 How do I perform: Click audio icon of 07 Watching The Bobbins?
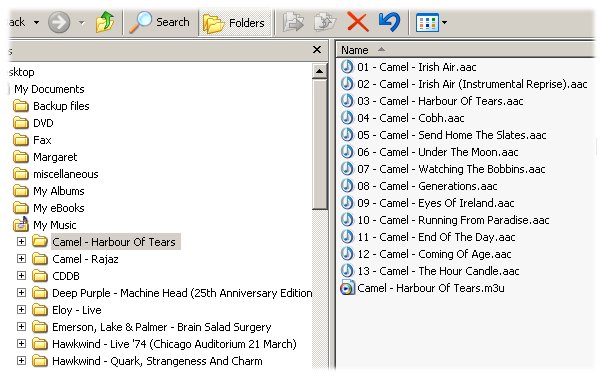[x=347, y=168]
